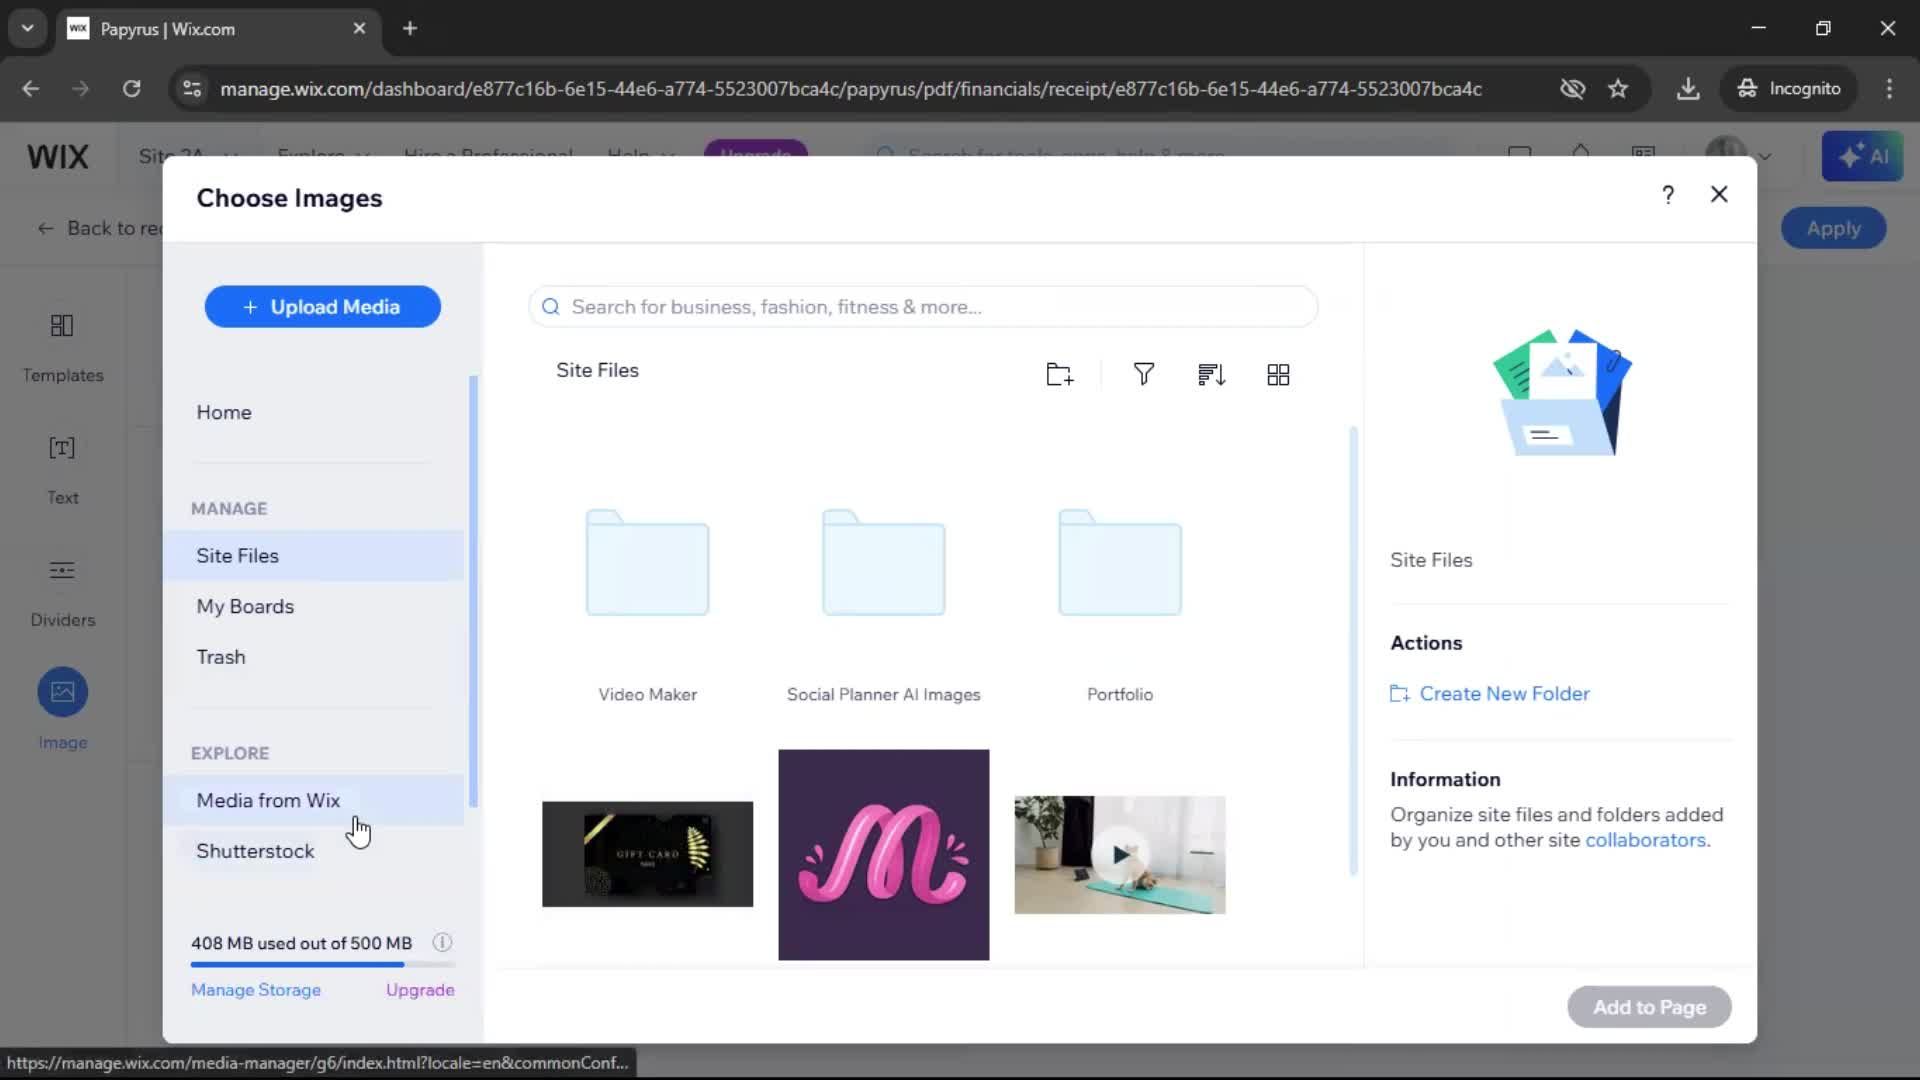Reload the browser page

point(131,88)
